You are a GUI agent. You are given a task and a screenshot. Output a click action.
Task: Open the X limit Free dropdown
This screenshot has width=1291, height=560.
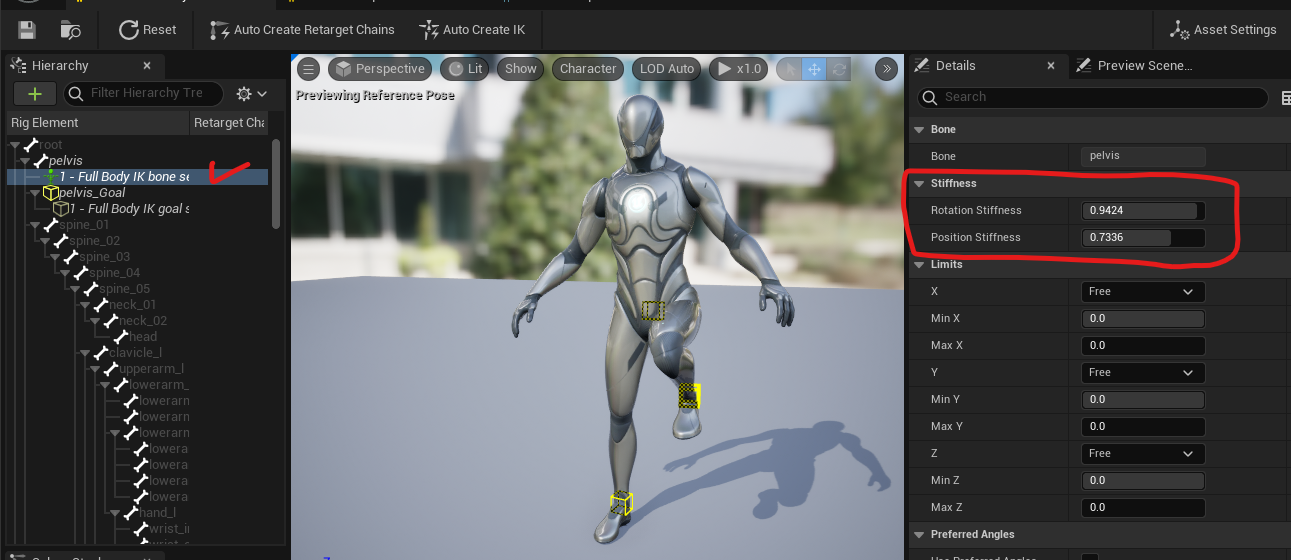[x=1143, y=291]
